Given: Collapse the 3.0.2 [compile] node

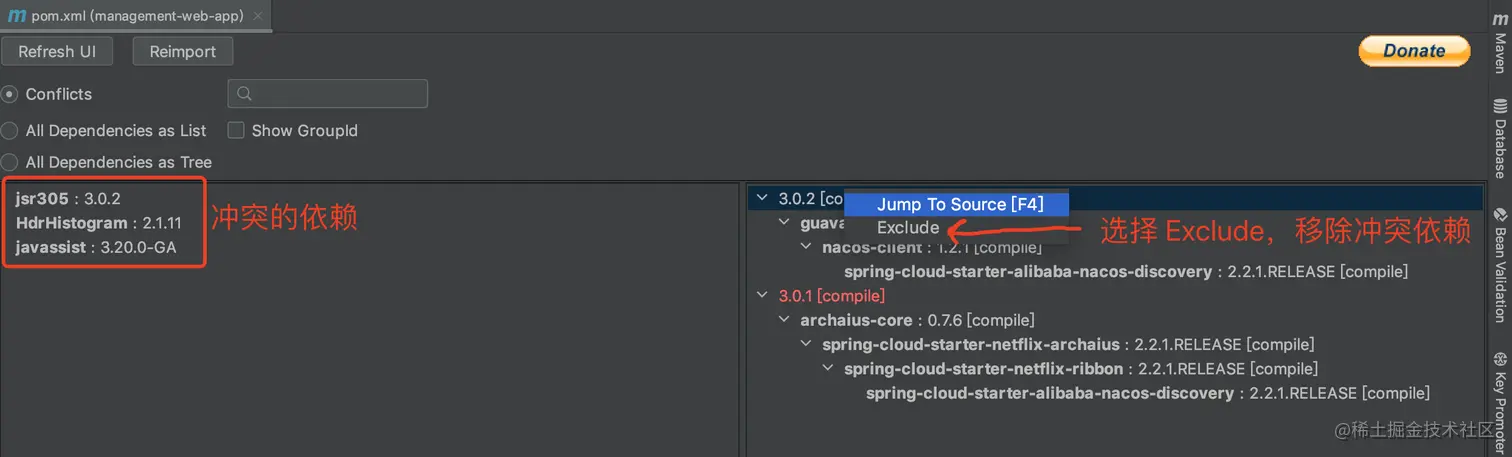Looking at the screenshot, I should [764, 198].
